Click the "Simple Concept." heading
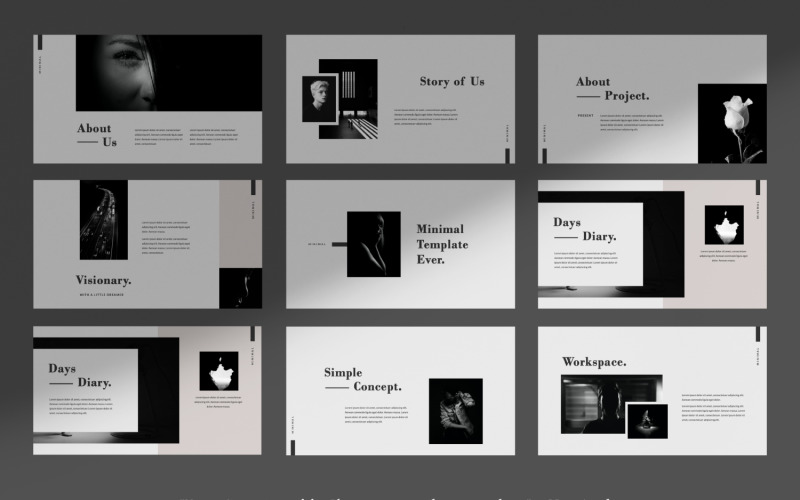The height and width of the screenshot is (500, 800). point(362,380)
